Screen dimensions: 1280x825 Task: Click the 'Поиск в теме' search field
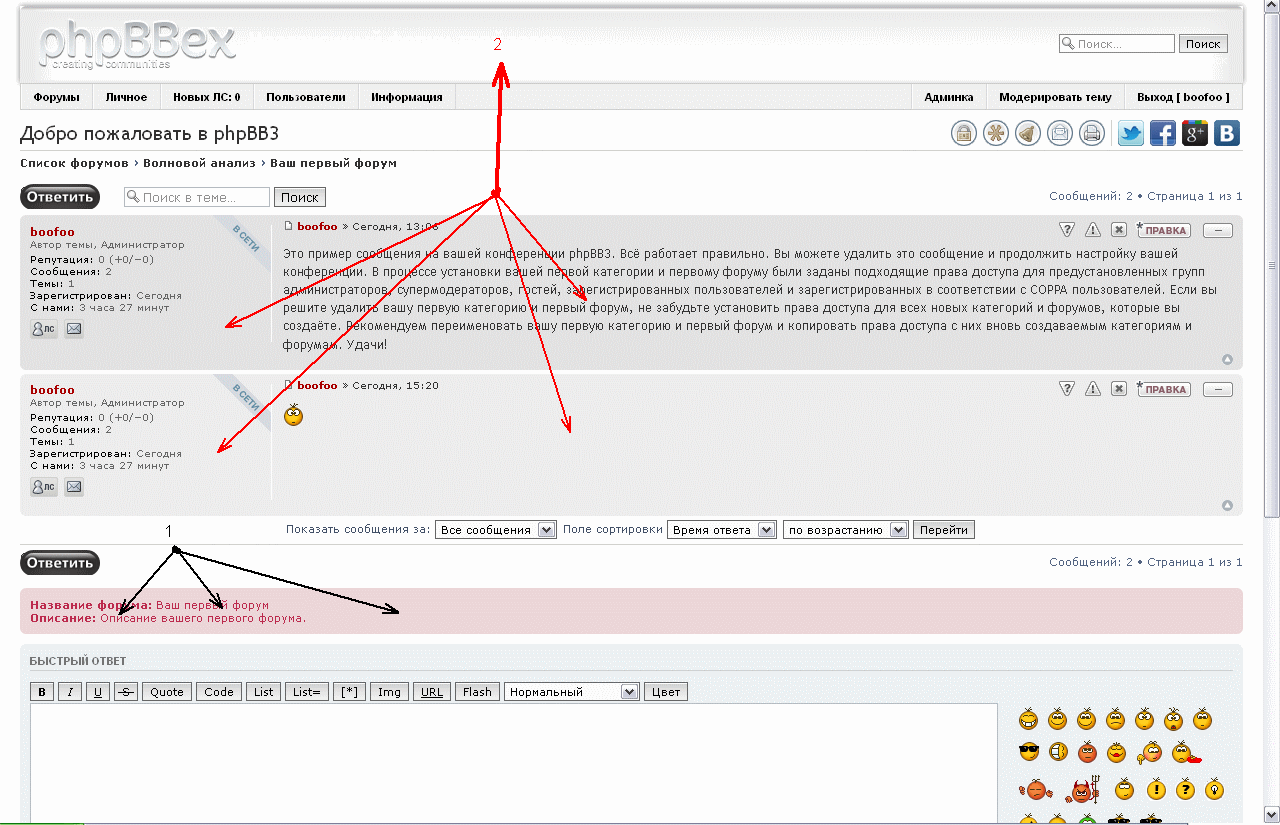(197, 197)
